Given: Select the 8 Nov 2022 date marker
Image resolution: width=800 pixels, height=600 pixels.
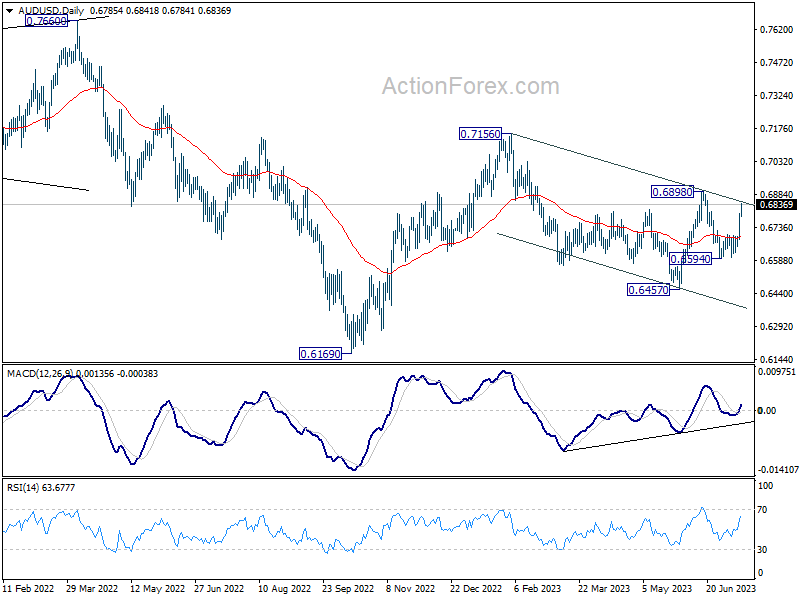Looking at the screenshot, I should (411, 588).
